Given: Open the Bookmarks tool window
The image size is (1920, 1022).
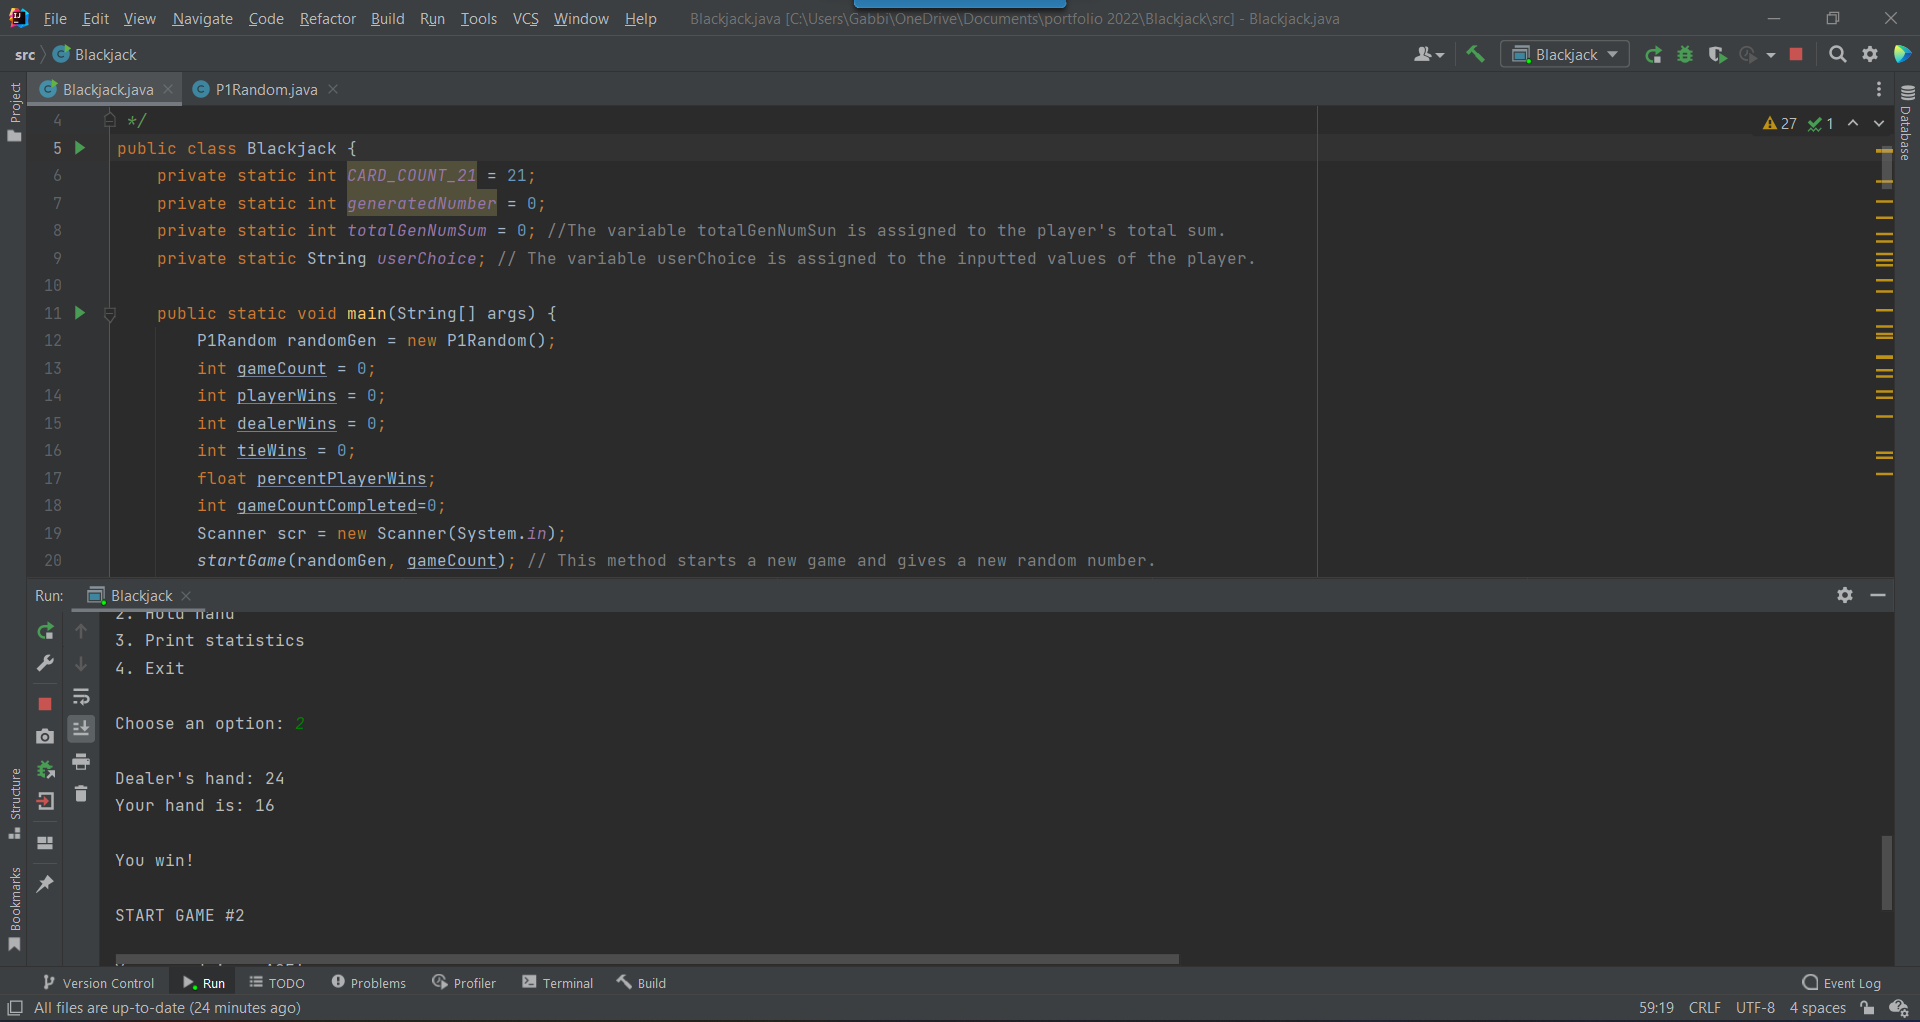Looking at the screenshot, I should tap(15, 908).
